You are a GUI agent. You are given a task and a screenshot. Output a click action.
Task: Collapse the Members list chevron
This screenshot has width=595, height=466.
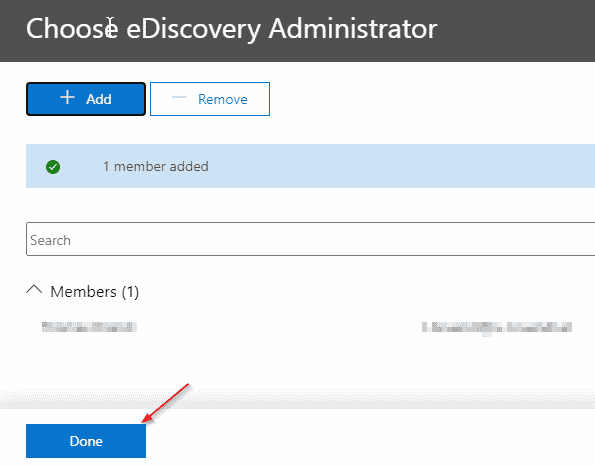[34, 290]
